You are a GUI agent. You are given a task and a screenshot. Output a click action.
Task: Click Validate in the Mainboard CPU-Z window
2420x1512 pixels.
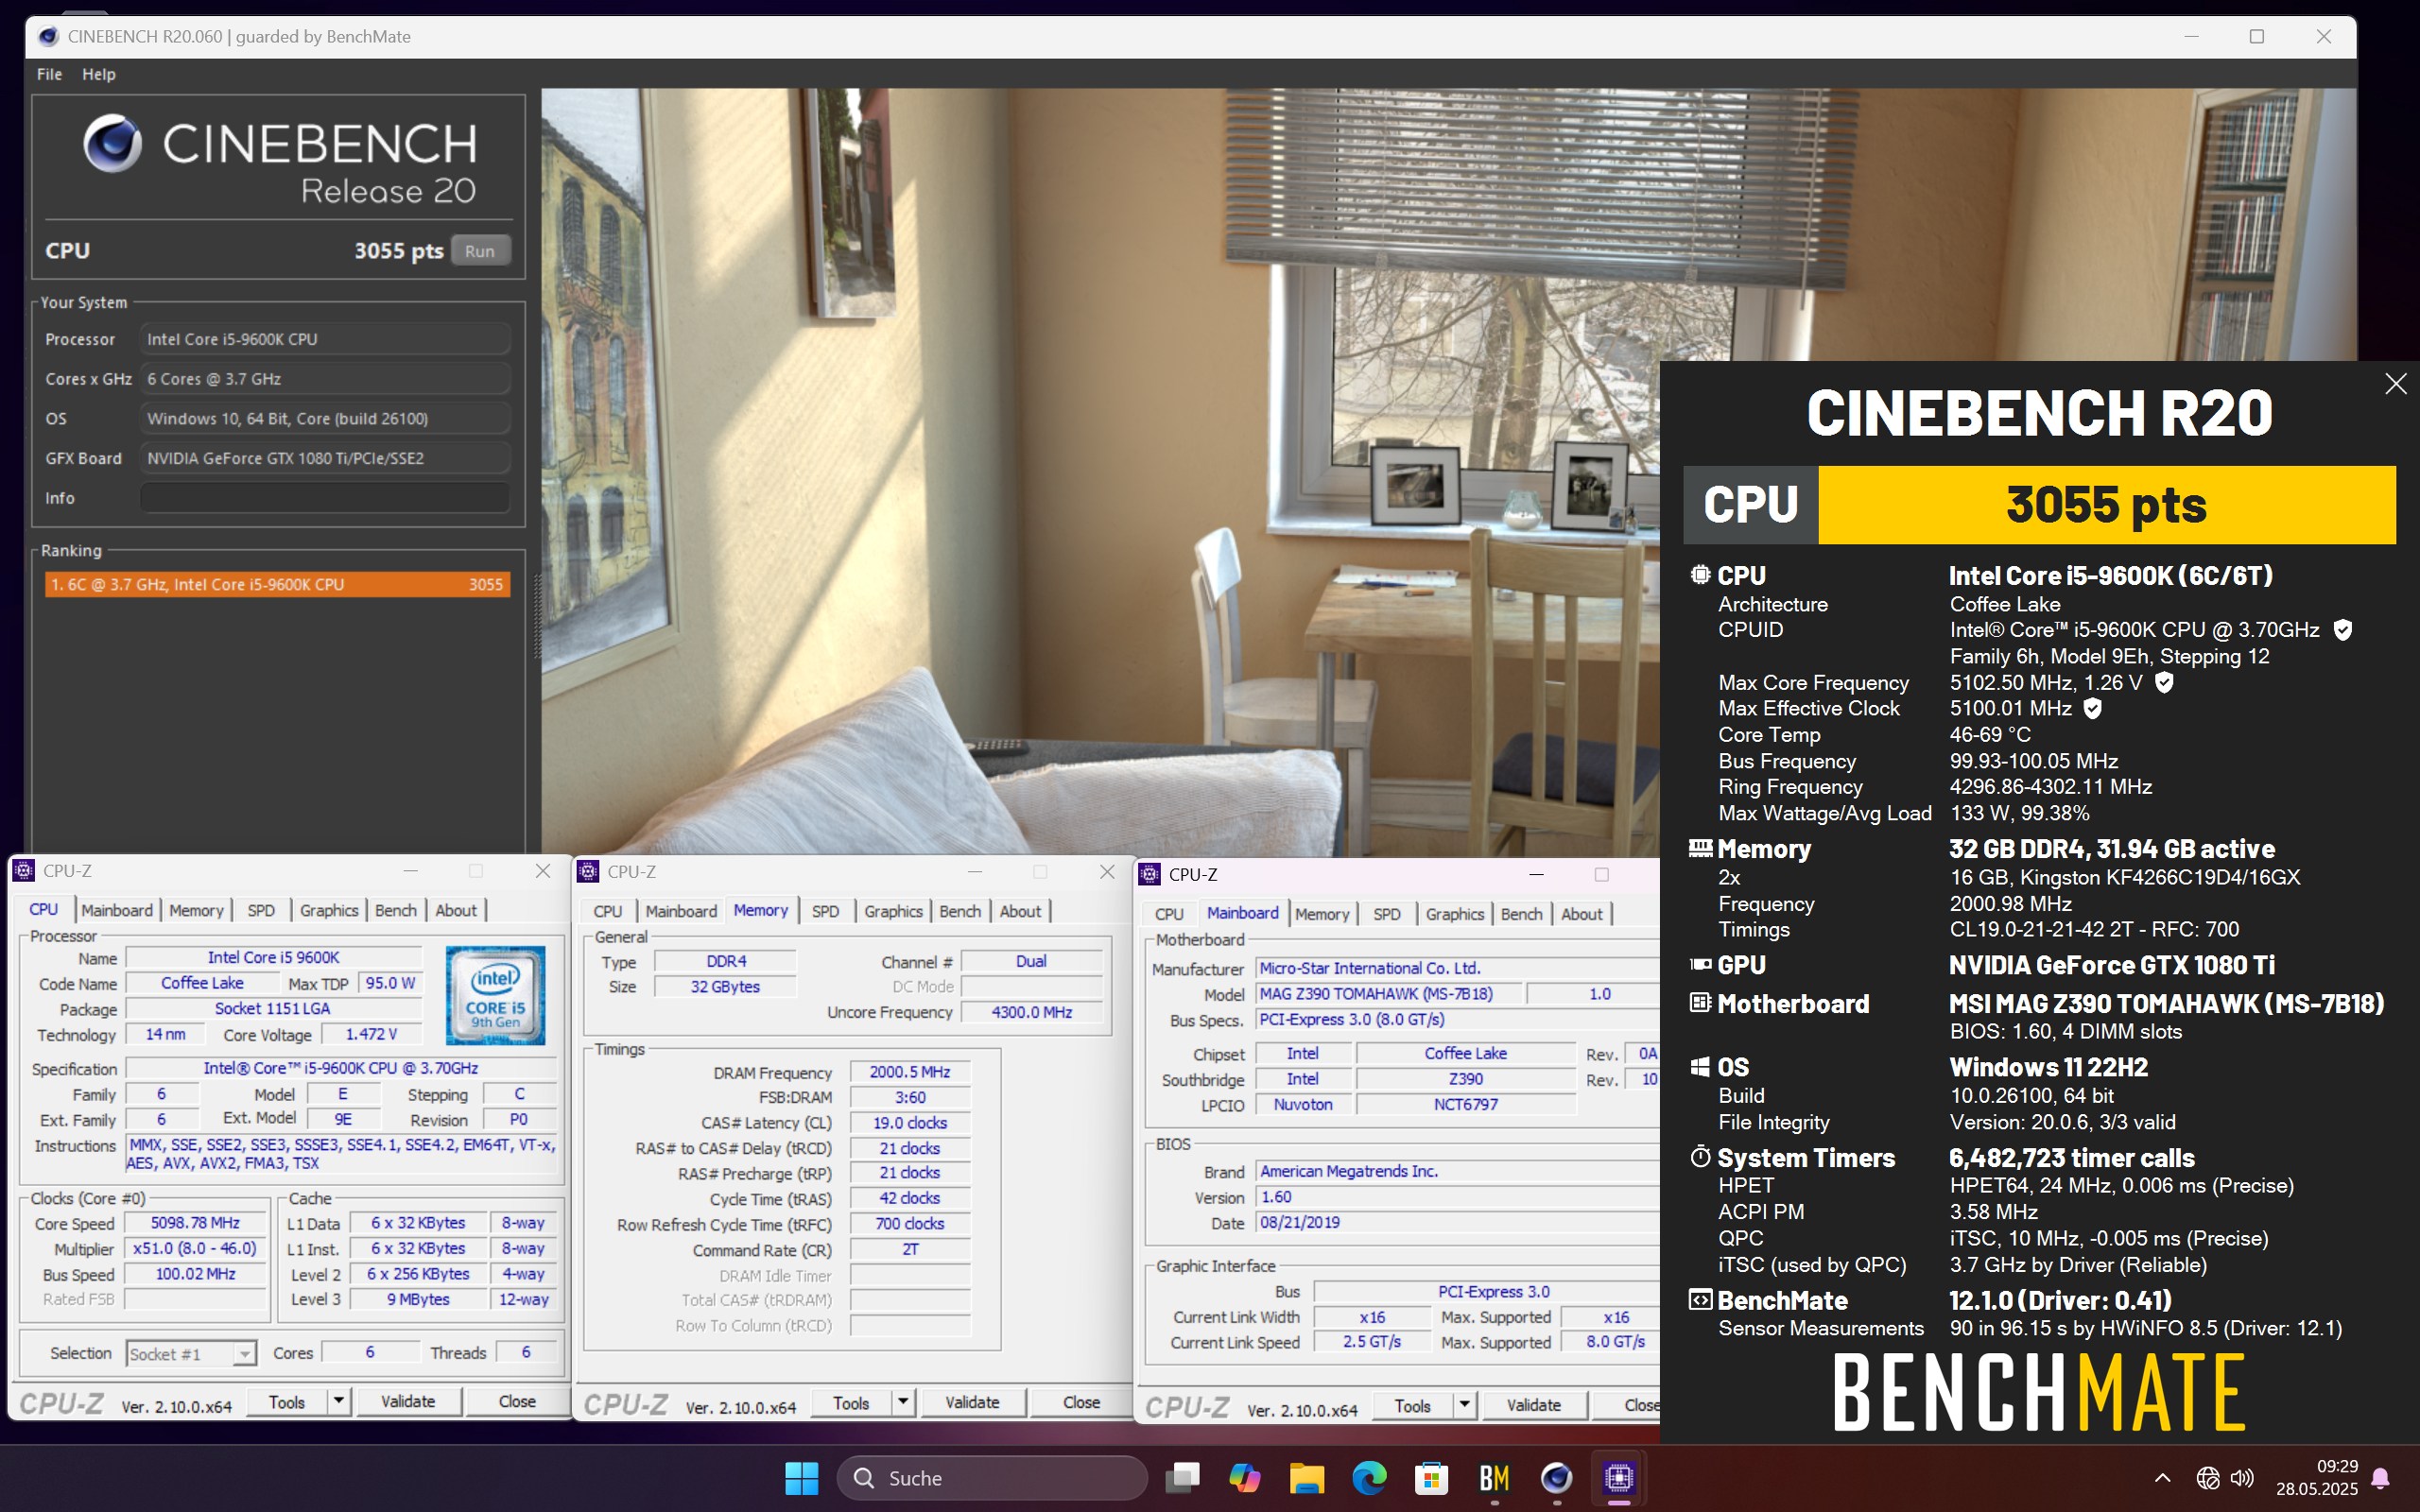(1534, 1405)
